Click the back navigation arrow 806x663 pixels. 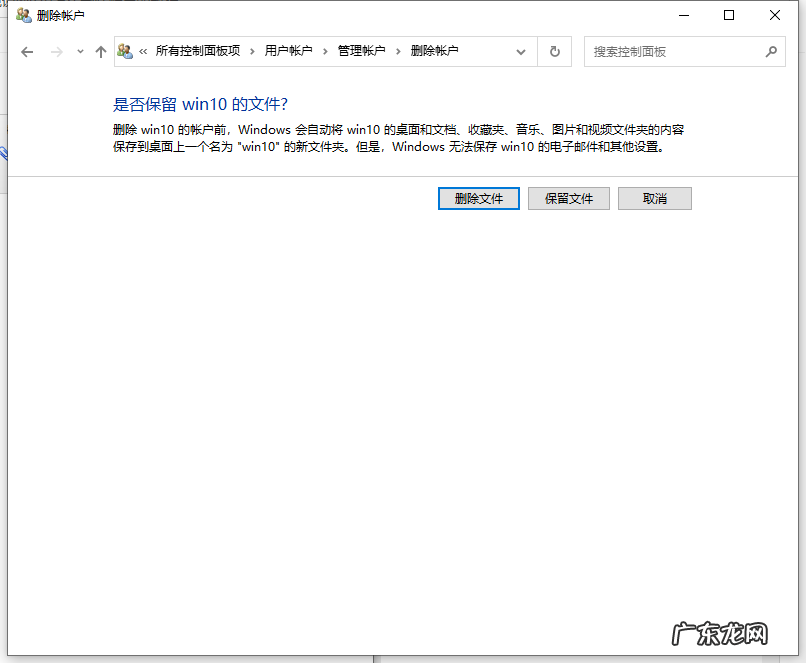coord(27,51)
